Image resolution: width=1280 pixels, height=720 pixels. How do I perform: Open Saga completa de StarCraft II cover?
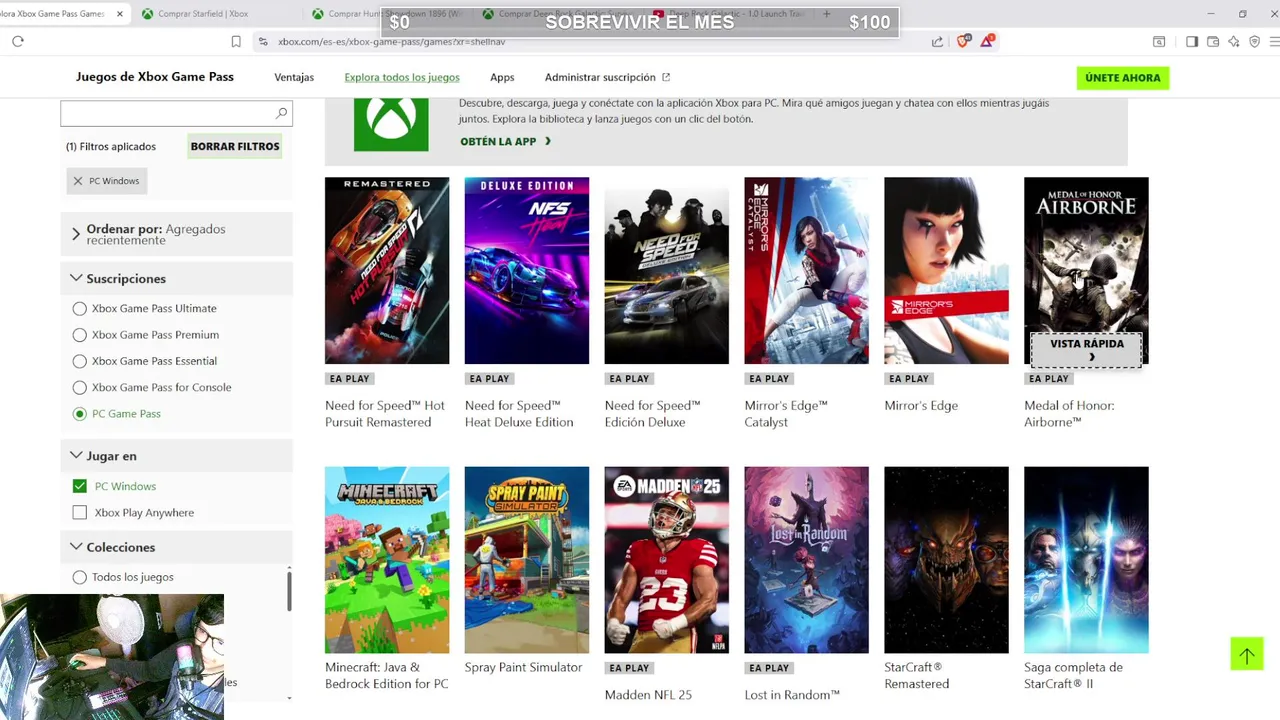click(1086, 560)
